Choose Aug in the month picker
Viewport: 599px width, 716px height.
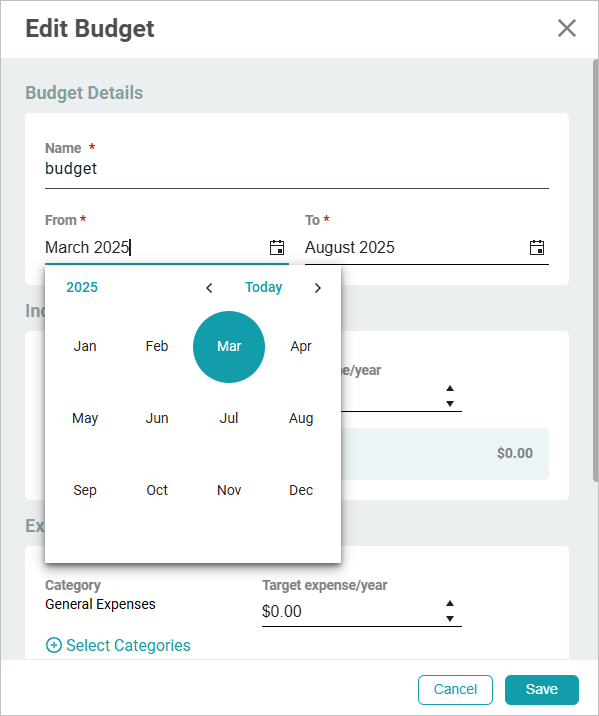pyautogui.click(x=301, y=418)
